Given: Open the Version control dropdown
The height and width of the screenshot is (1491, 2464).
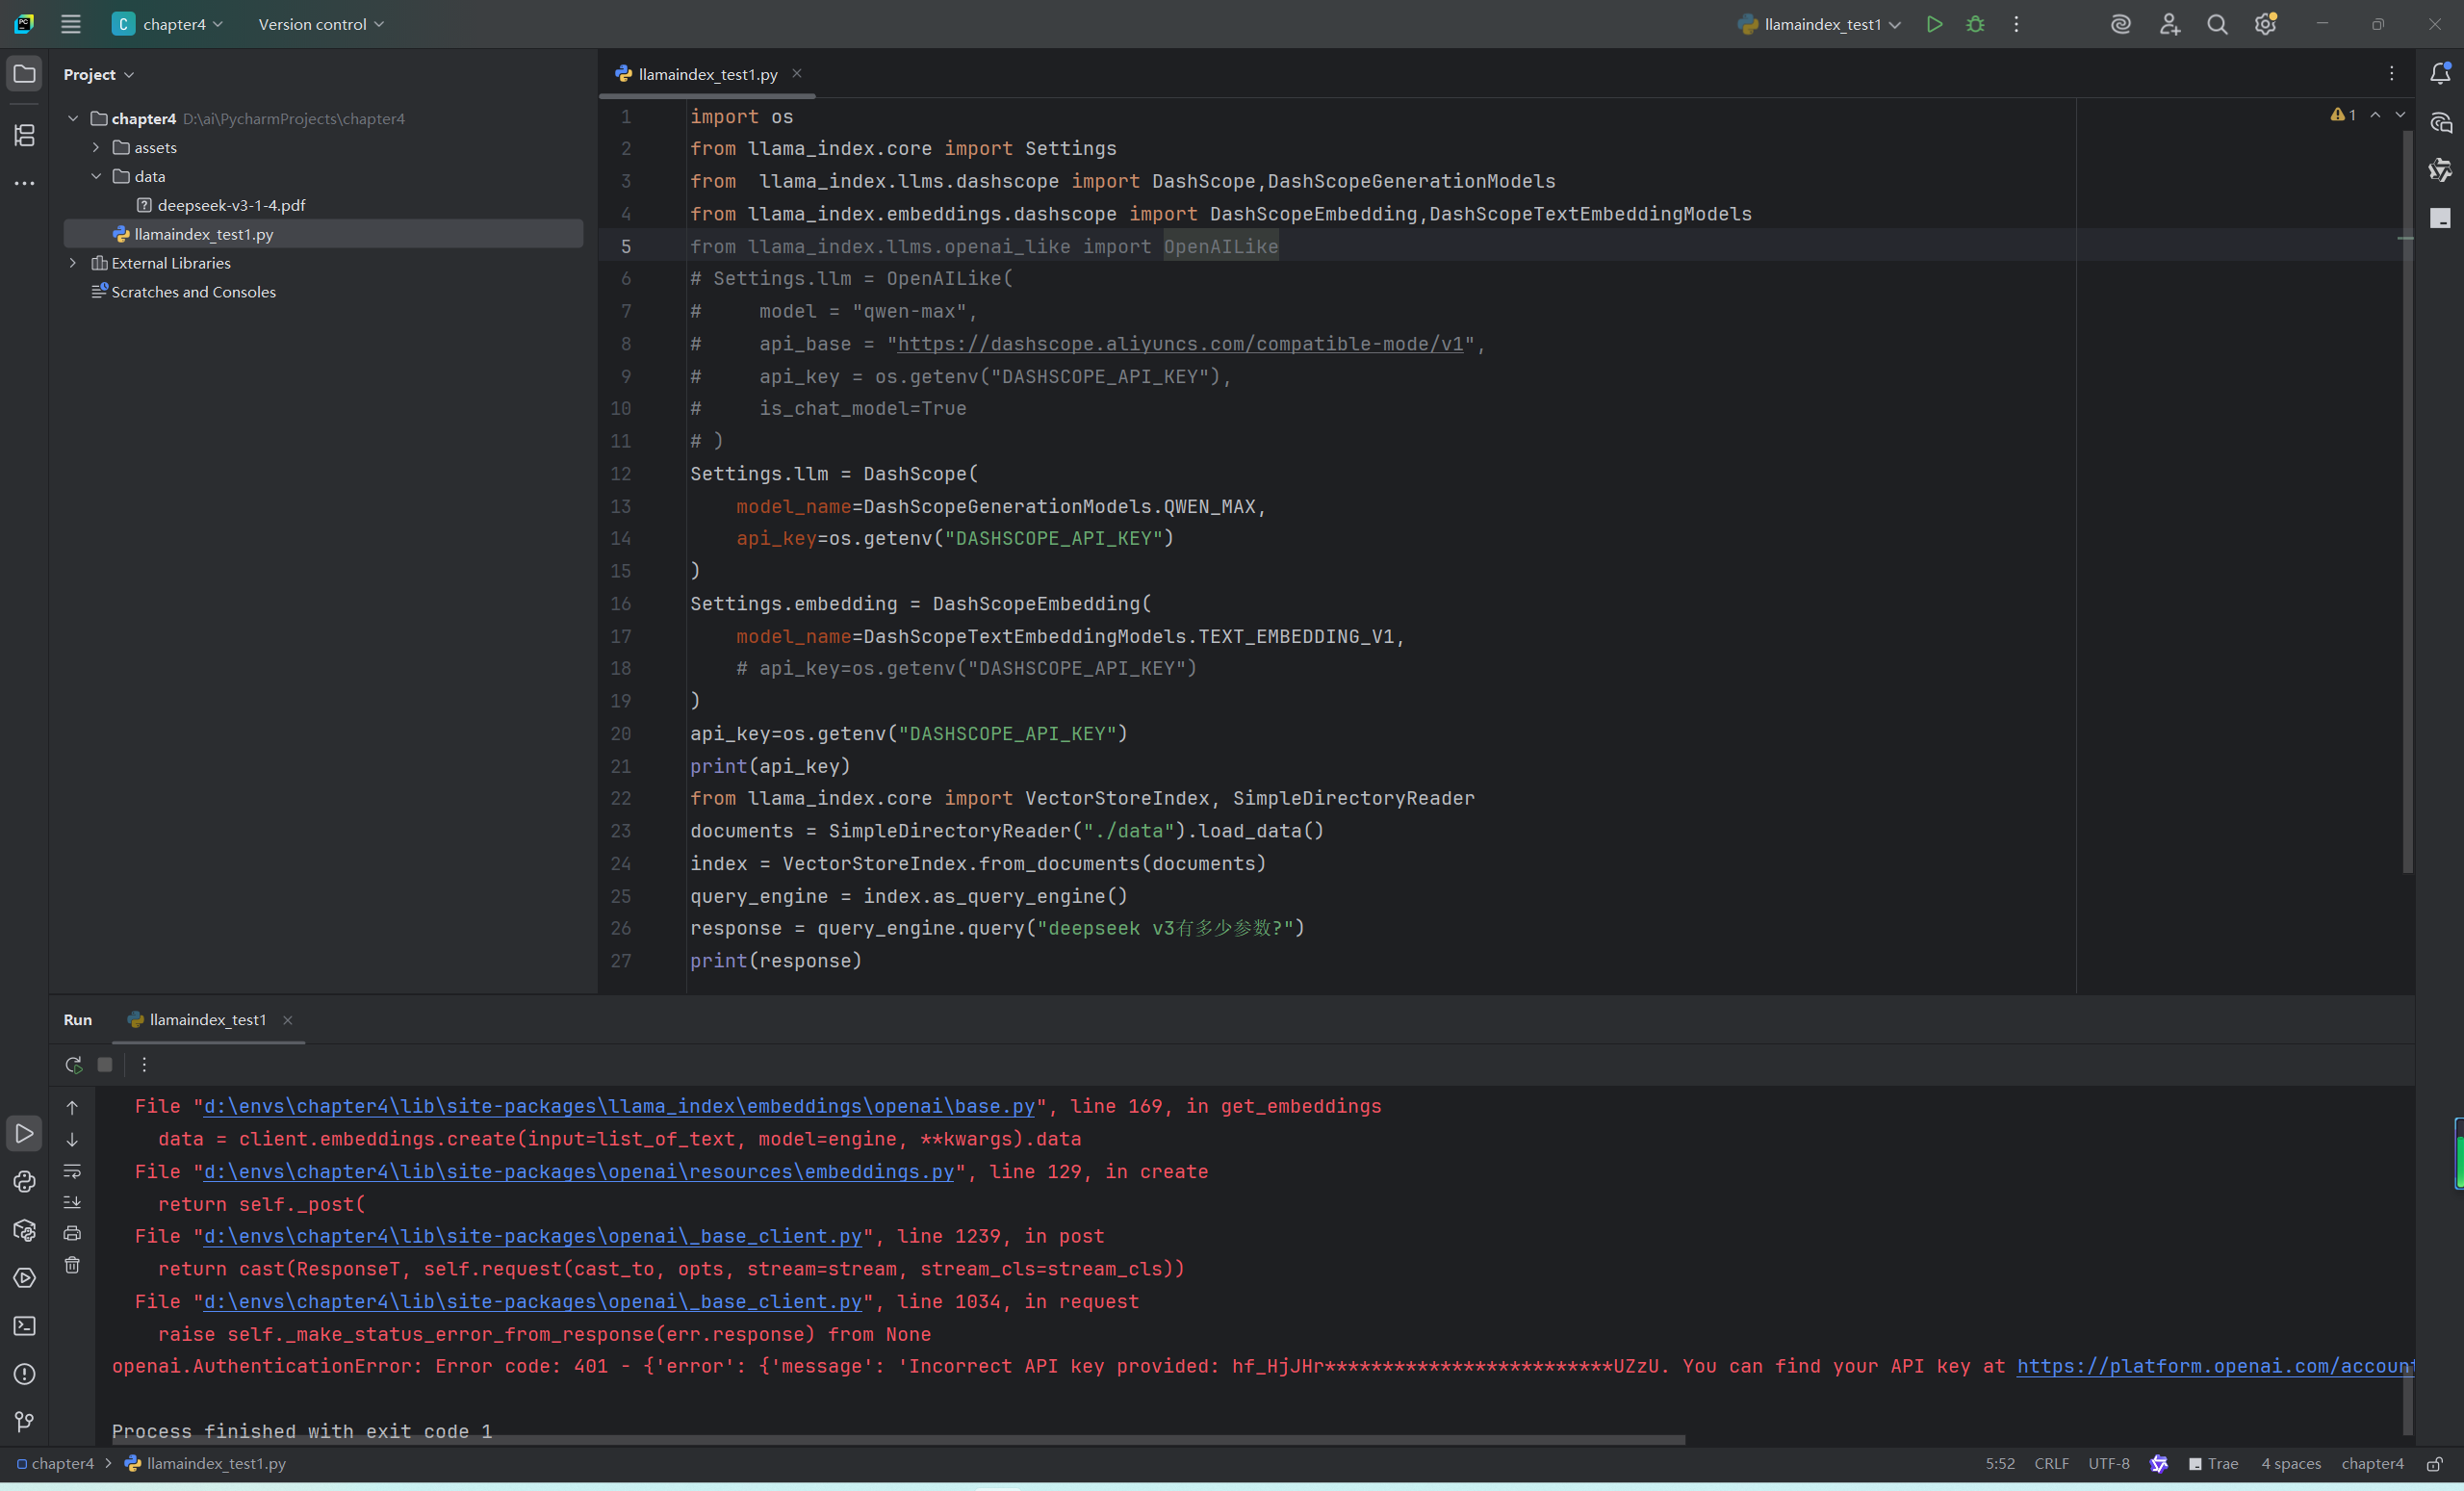Looking at the screenshot, I should [x=321, y=24].
